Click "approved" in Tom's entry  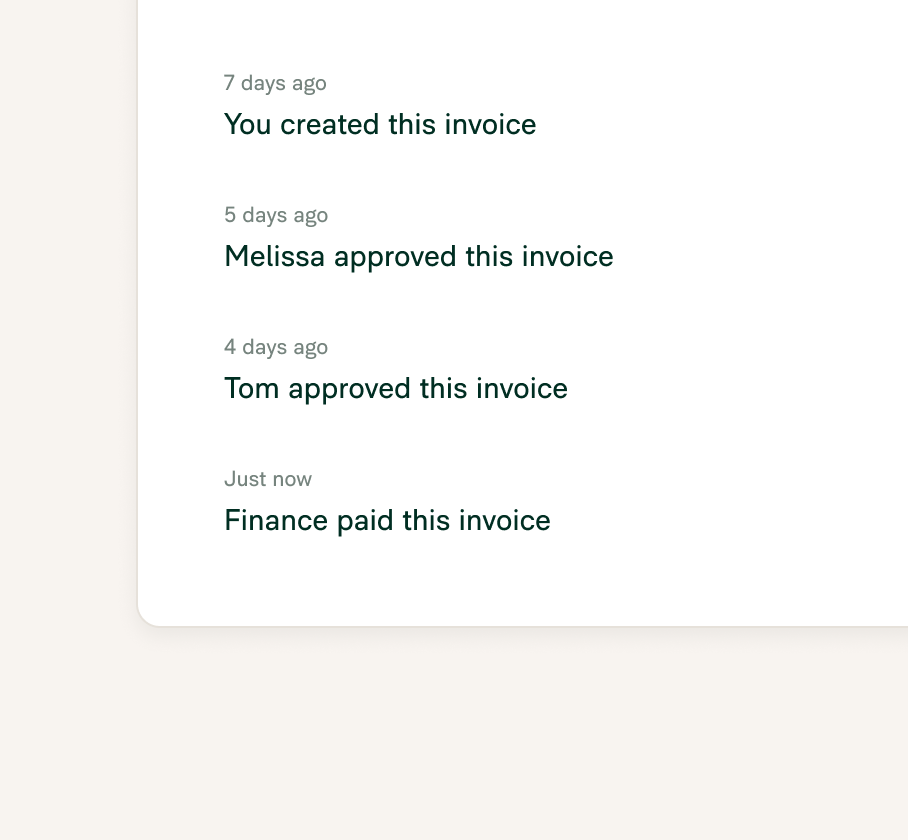(x=350, y=389)
